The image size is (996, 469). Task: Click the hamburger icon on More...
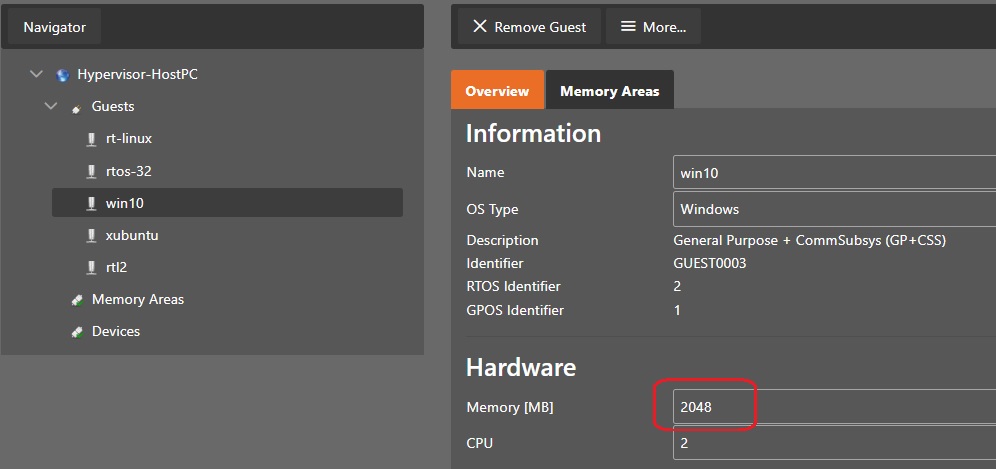click(x=628, y=27)
